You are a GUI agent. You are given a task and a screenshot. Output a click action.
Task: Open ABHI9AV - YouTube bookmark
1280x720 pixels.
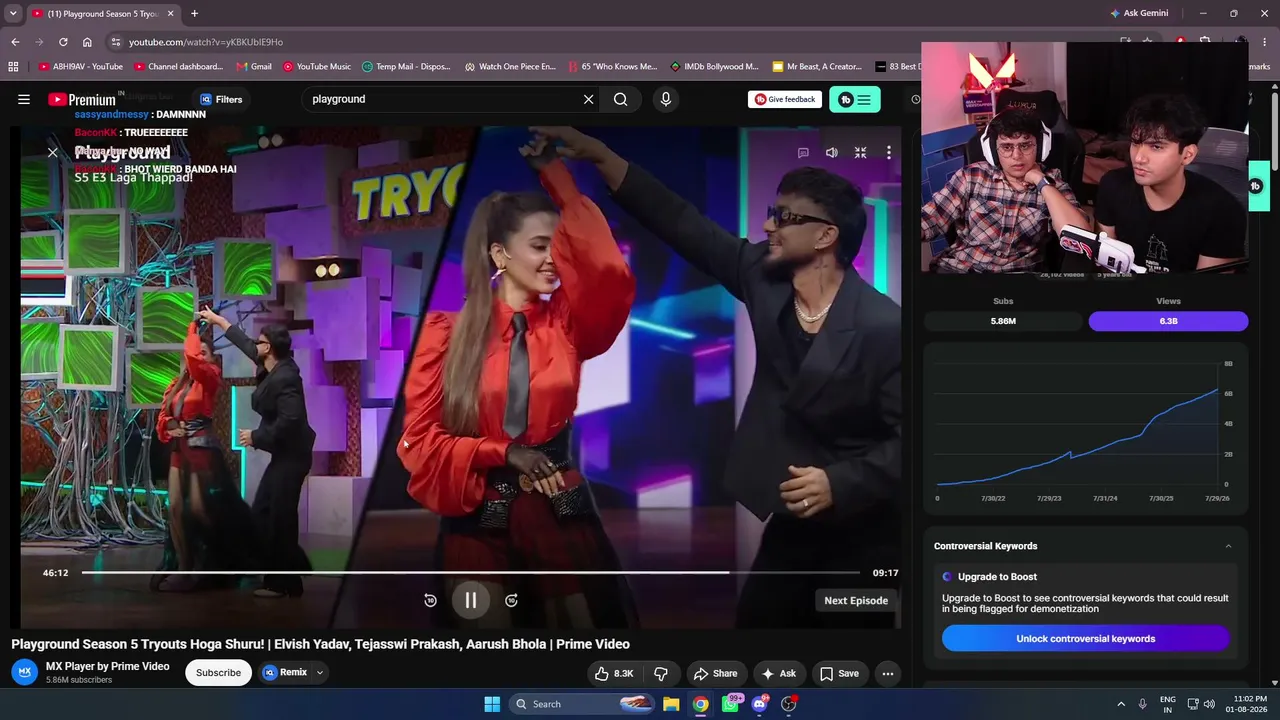pyautogui.click(x=80, y=67)
